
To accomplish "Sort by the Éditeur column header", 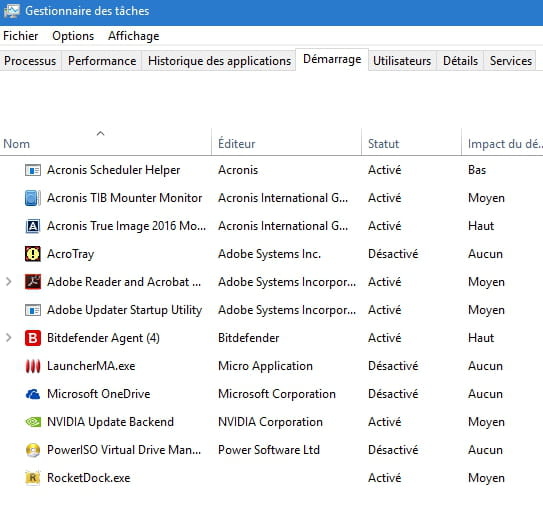I will (x=286, y=142).
